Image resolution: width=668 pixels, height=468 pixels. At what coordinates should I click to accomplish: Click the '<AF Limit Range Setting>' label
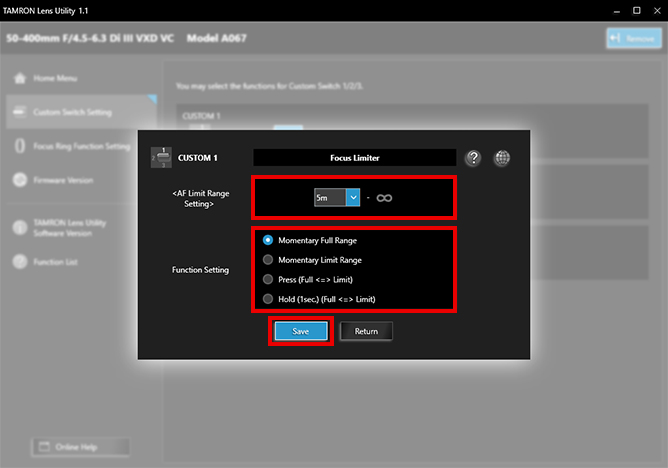coord(200,198)
